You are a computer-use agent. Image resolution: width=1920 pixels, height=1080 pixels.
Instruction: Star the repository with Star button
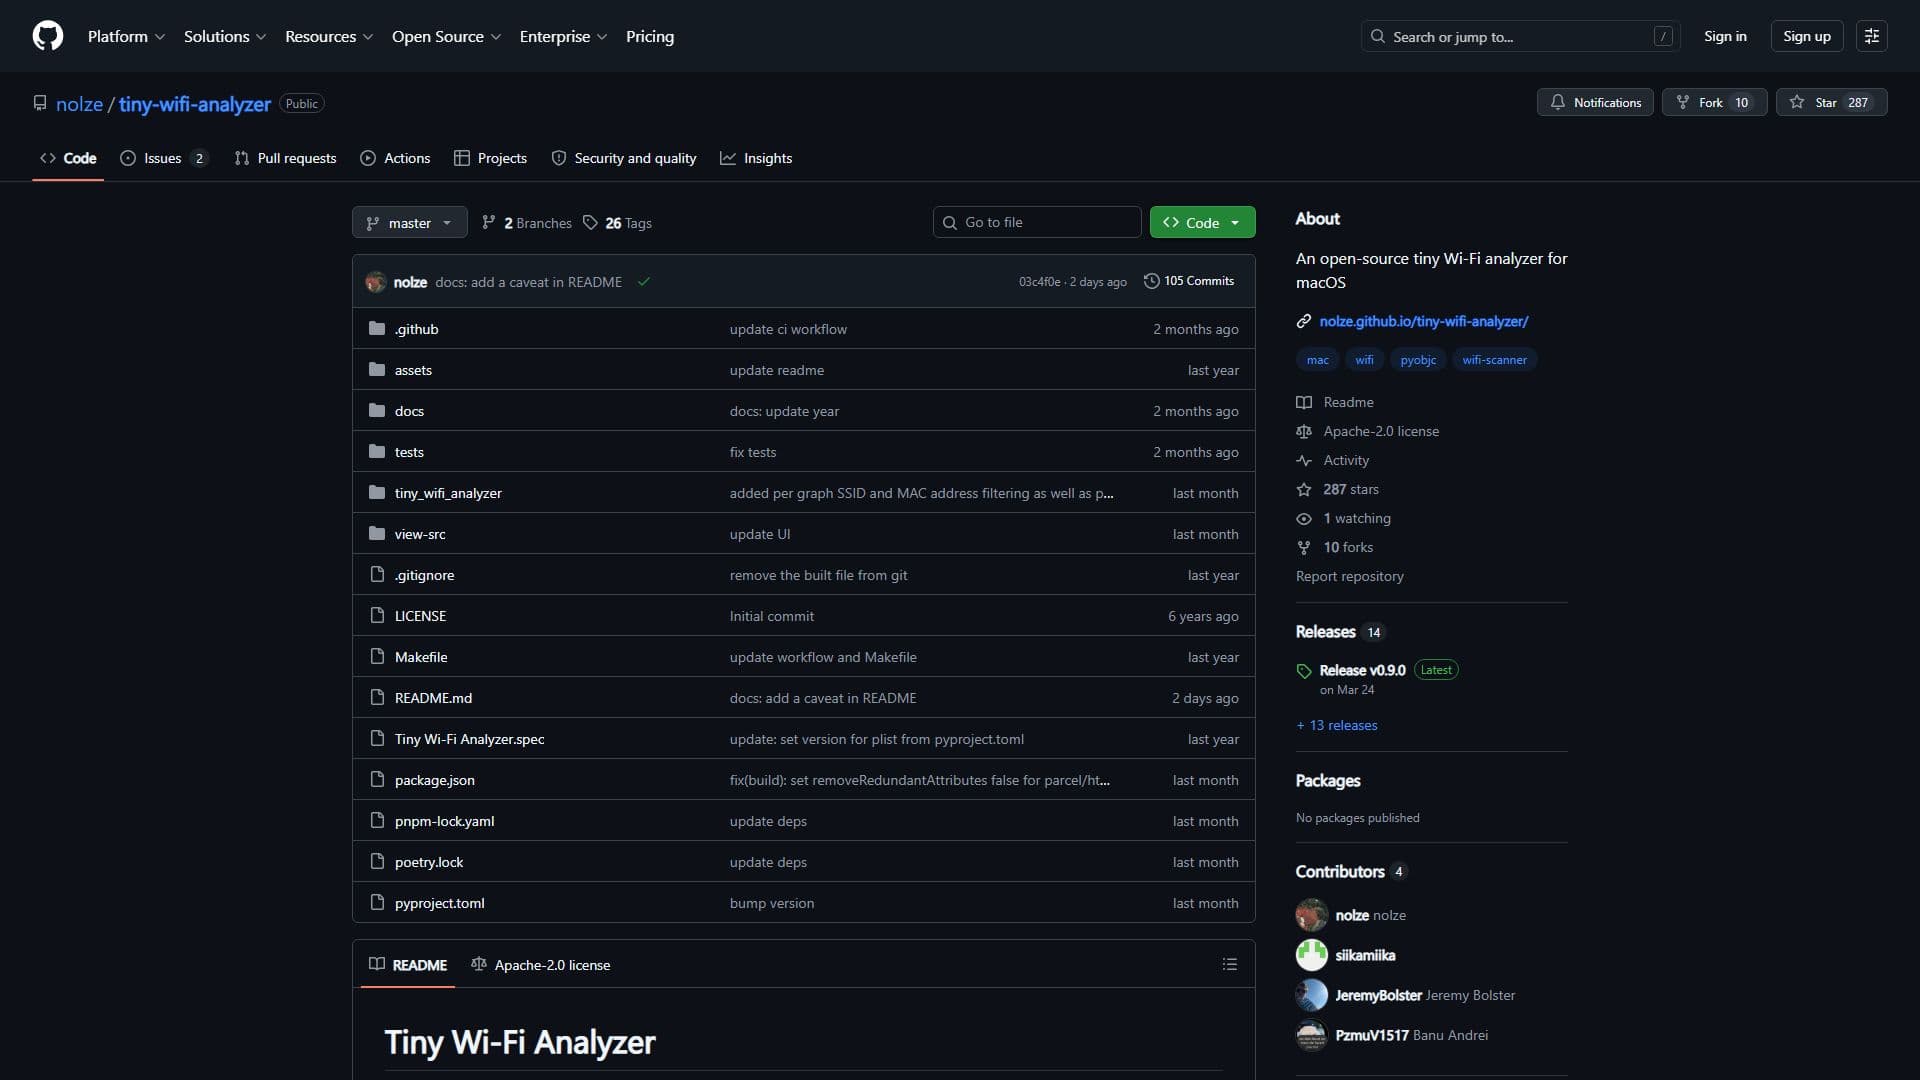point(1831,102)
